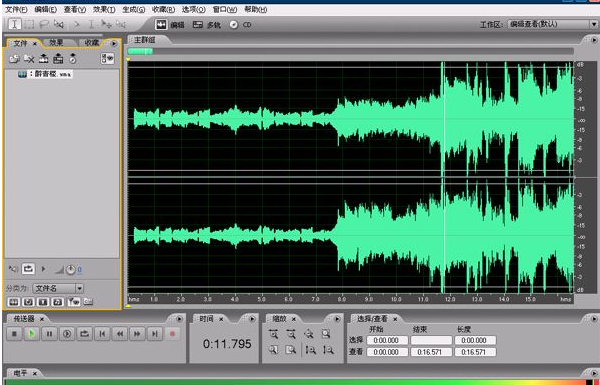Open the 传送器 panel flyout menu arrow
This screenshot has height=385, width=600.
[x=179, y=319]
